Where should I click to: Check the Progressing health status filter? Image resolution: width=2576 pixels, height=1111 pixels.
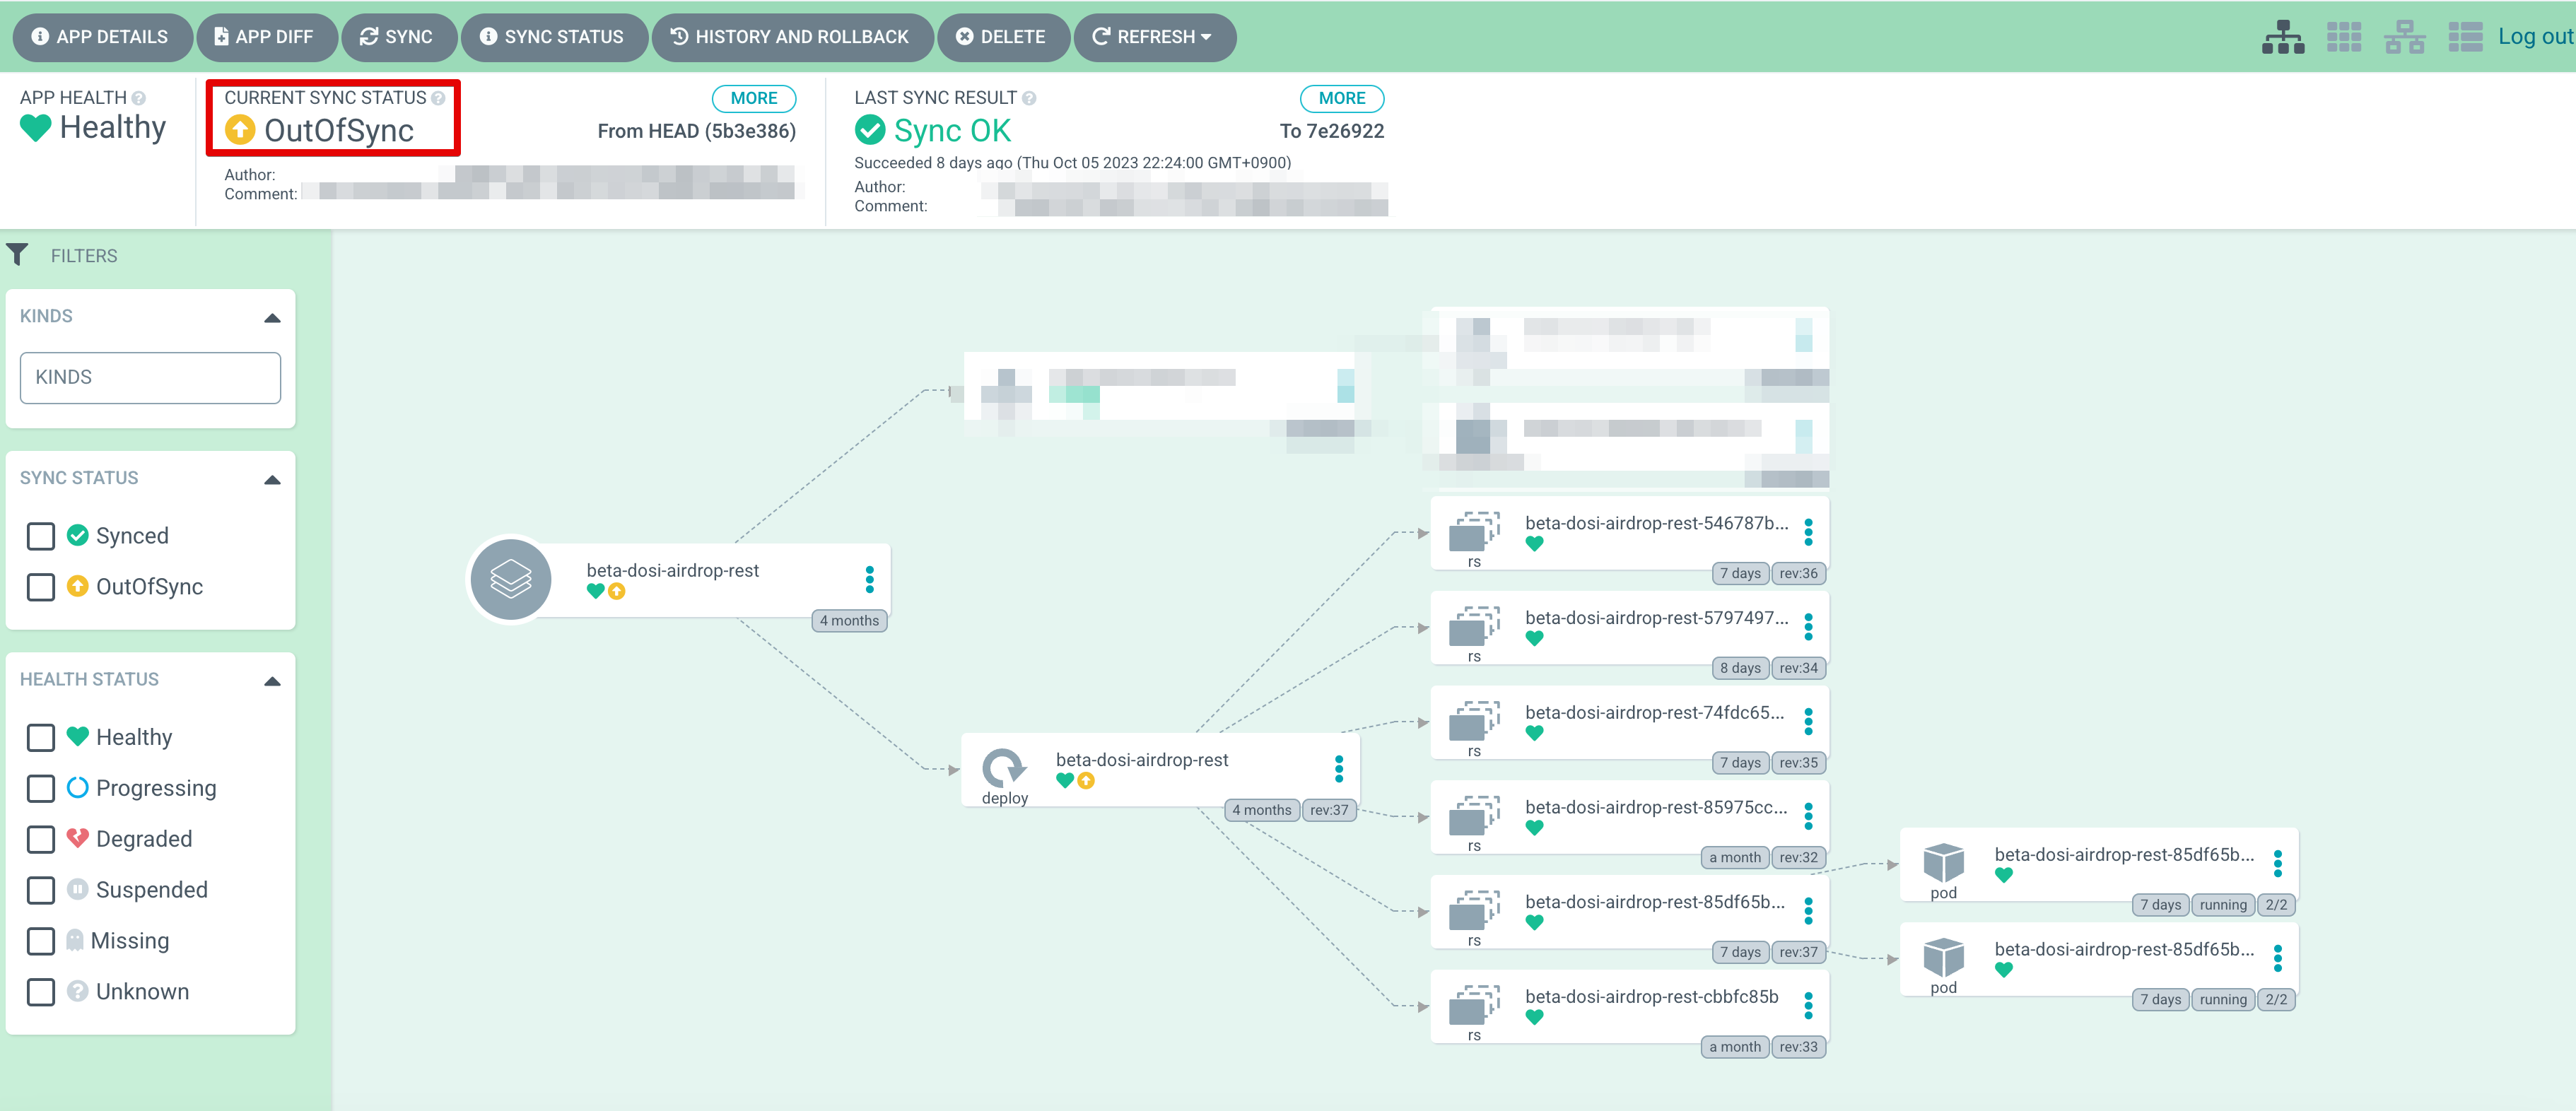pyautogui.click(x=41, y=789)
